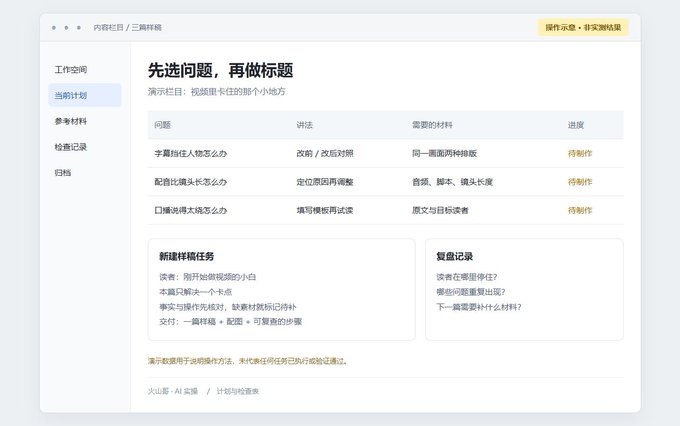Click the heading 先选问题，再做标题
Image resolution: width=680 pixels, height=426 pixels.
[x=220, y=70]
